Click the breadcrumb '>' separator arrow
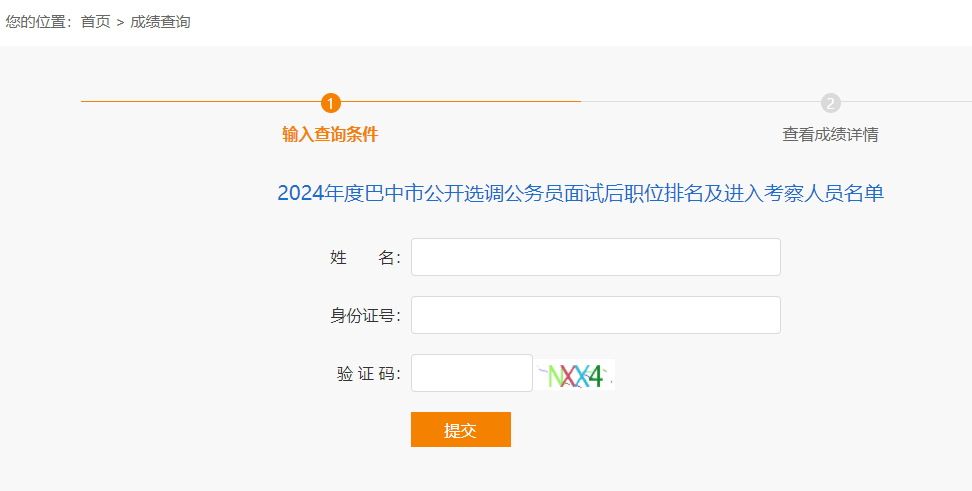 click(120, 22)
